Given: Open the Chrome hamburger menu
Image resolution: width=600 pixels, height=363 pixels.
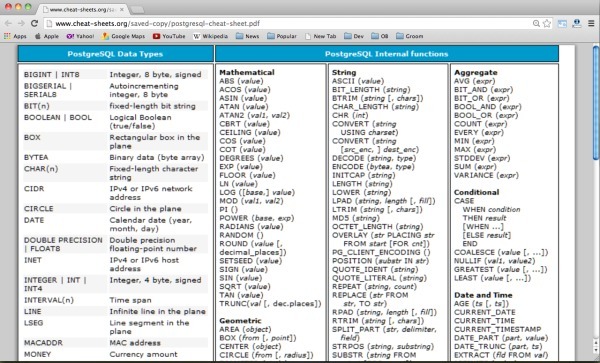Looking at the screenshot, I should tap(591, 23).
